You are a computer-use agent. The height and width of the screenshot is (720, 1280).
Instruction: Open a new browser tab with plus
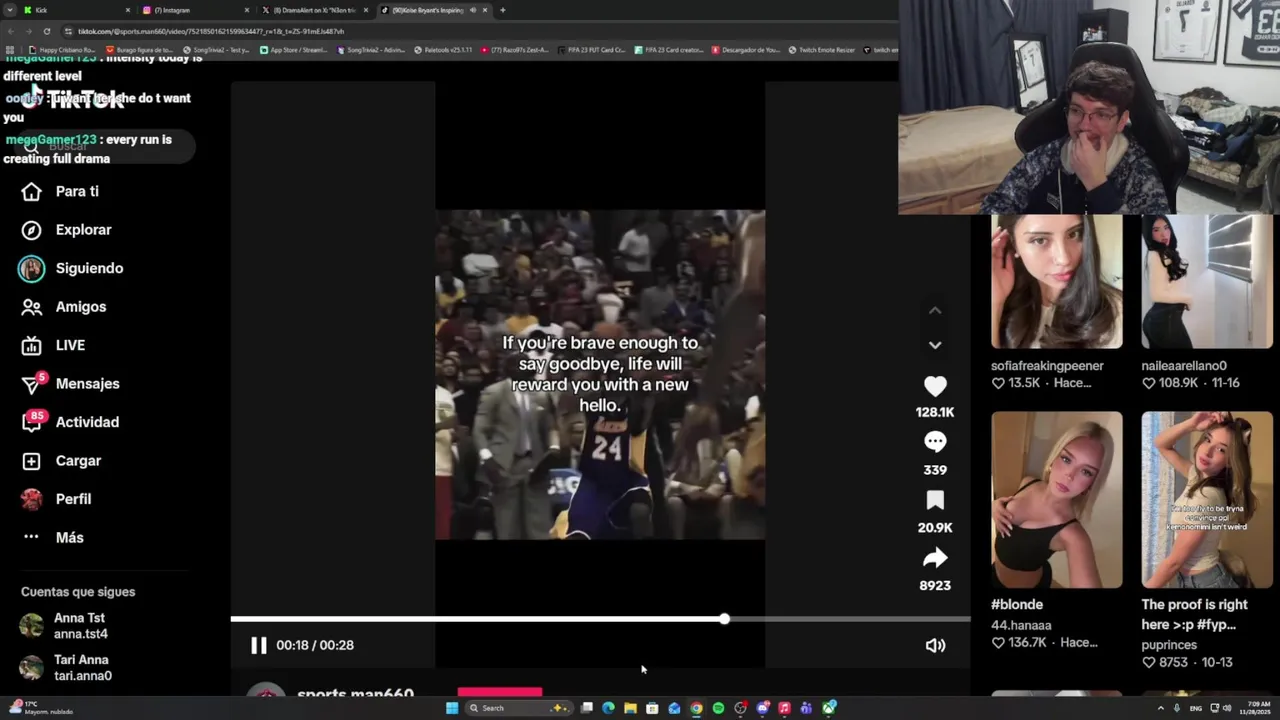[x=502, y=10]
